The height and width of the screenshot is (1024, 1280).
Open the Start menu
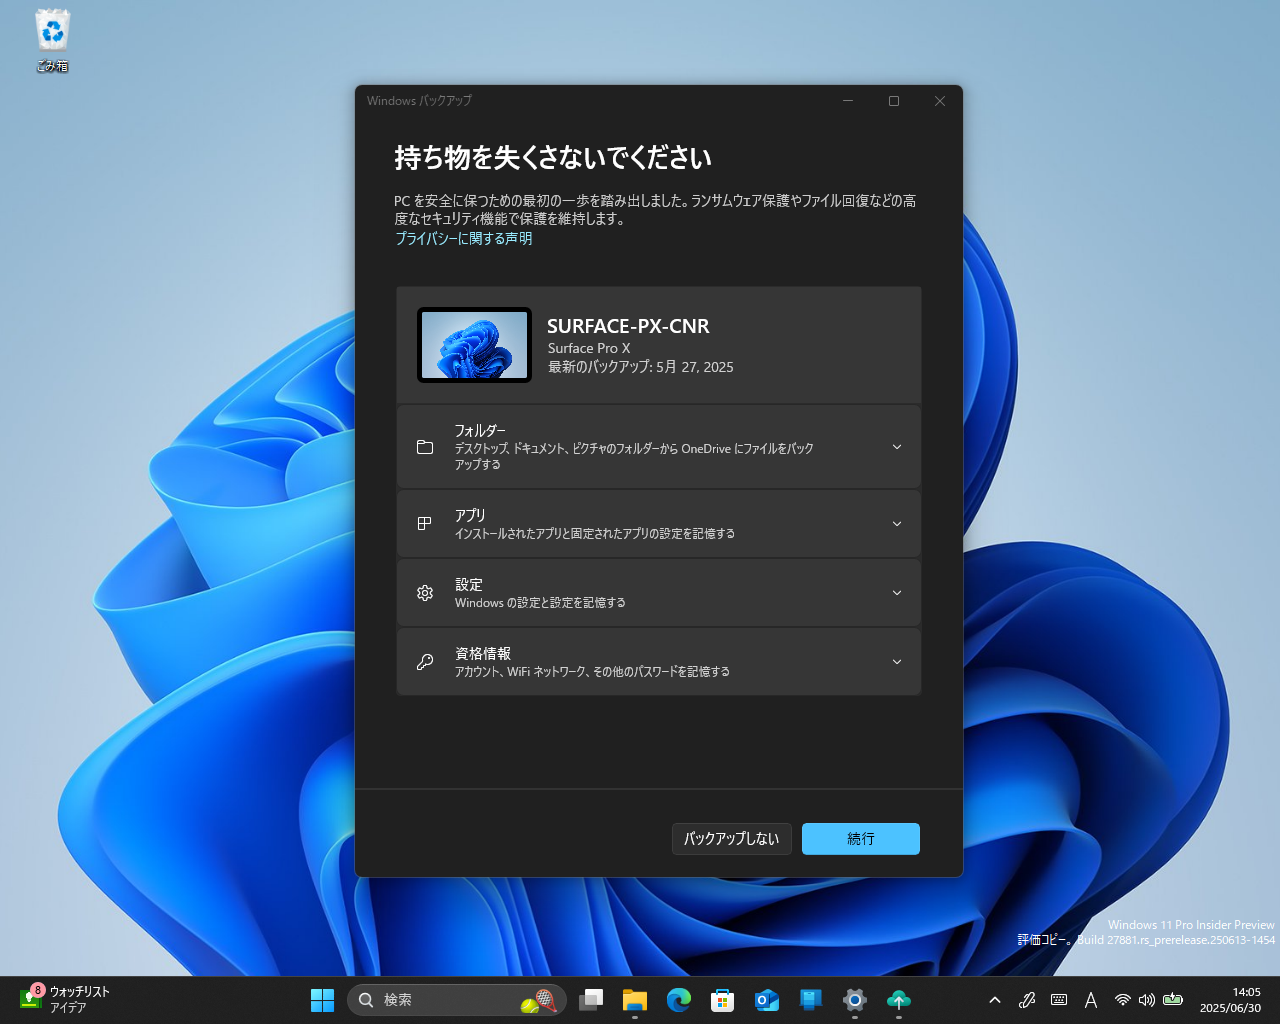click(322, 999)
